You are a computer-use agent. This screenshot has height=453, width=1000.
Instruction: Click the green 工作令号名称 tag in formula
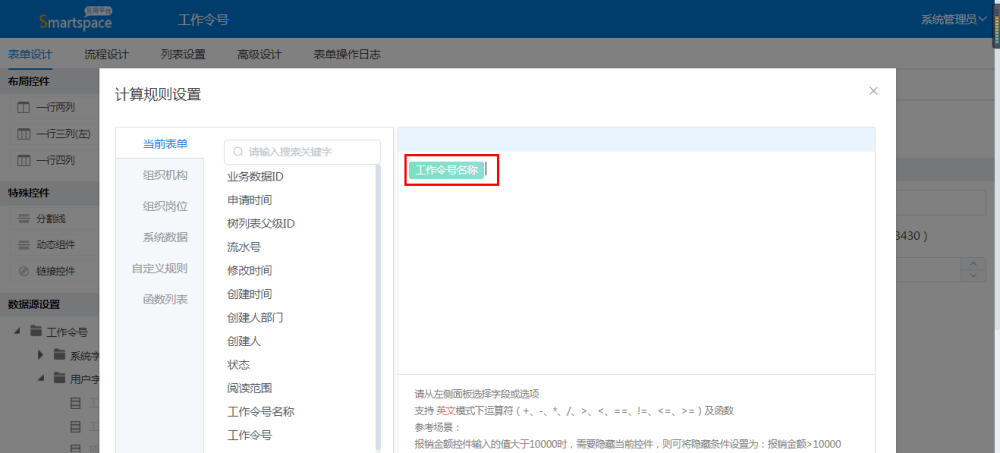click(x=446, y=170)
